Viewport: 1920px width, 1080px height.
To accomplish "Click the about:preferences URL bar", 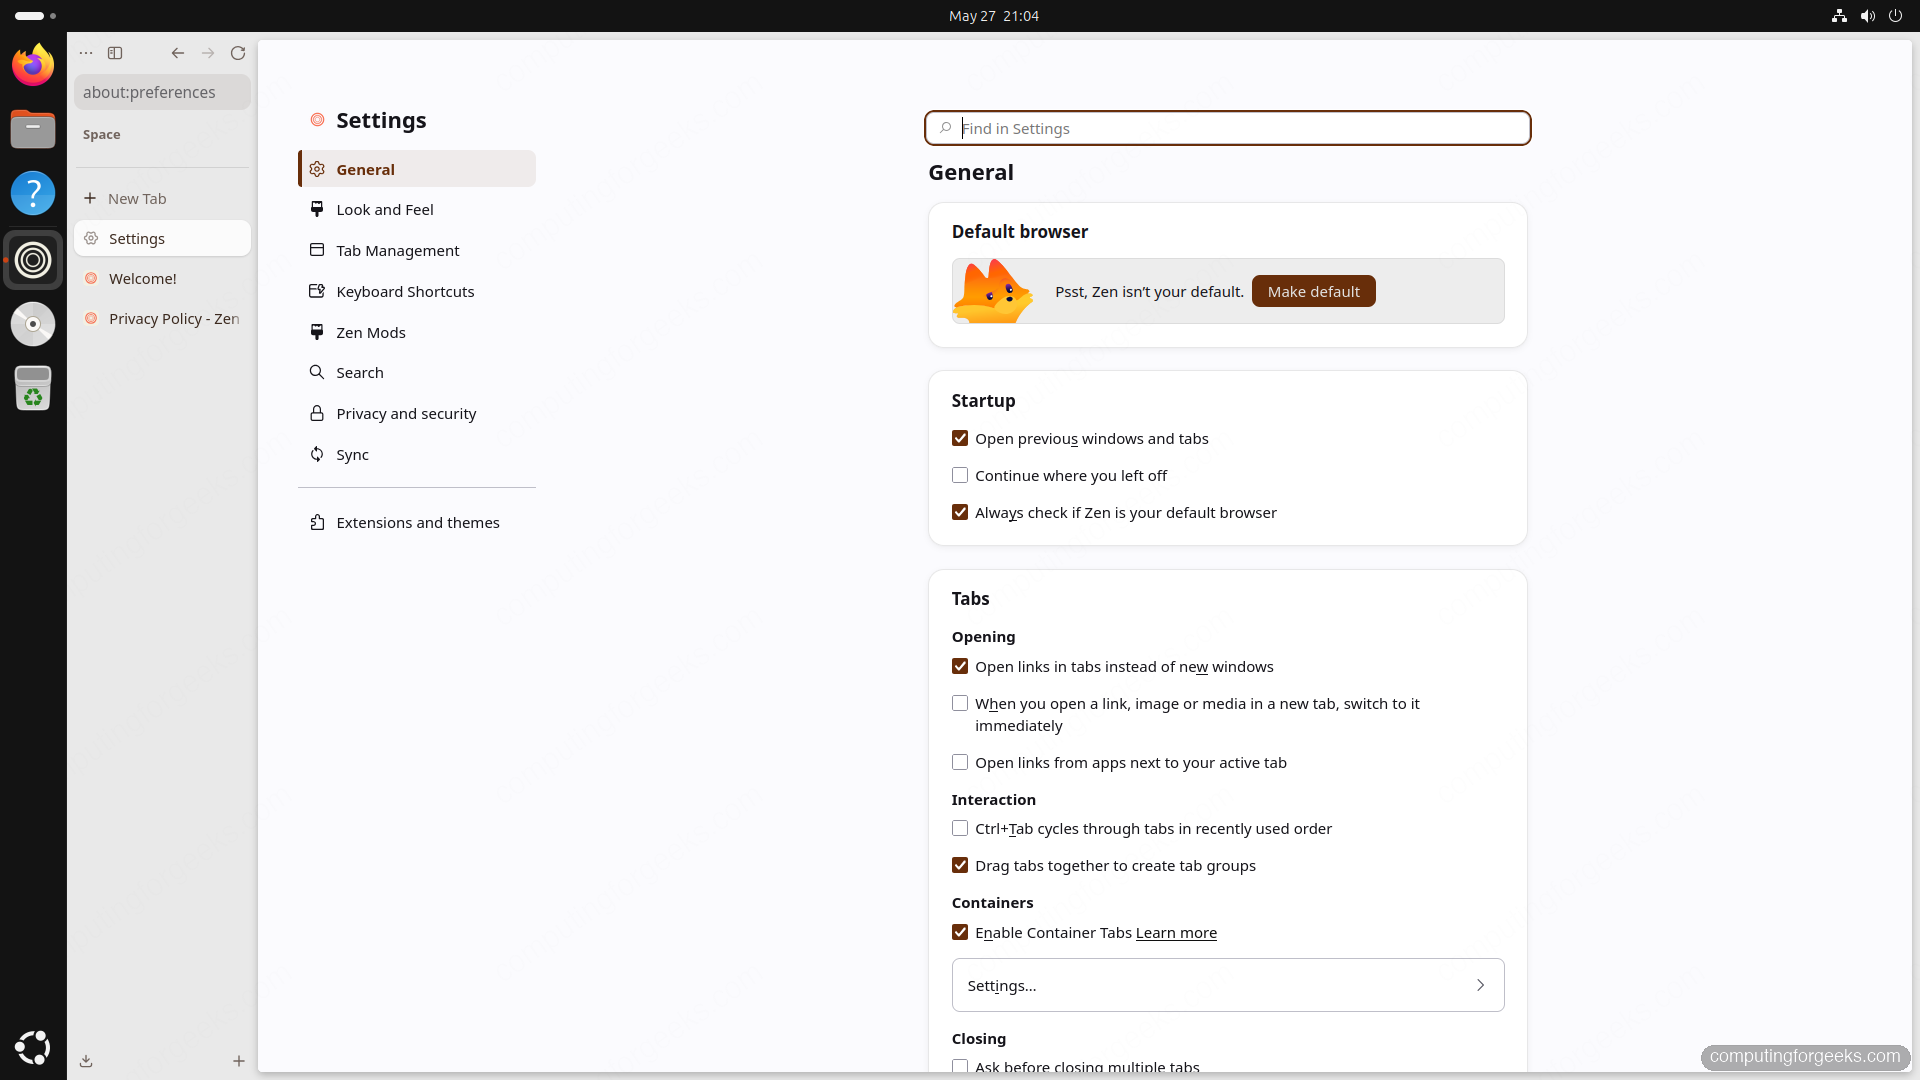I will click(162, 92).
